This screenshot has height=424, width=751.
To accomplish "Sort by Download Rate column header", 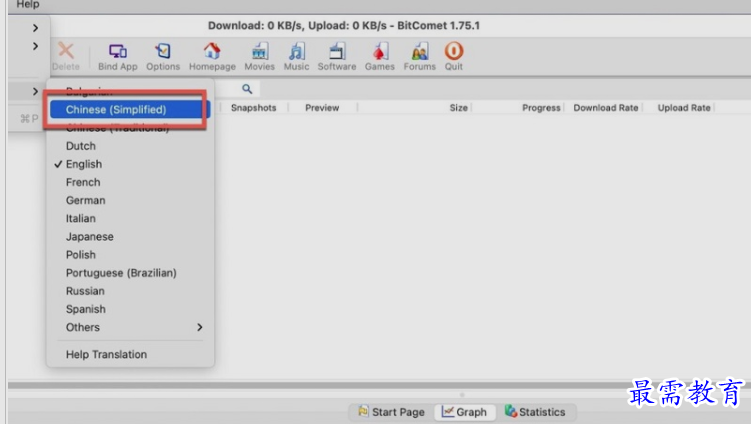I will pyautogui.click(x=605, y=108).
